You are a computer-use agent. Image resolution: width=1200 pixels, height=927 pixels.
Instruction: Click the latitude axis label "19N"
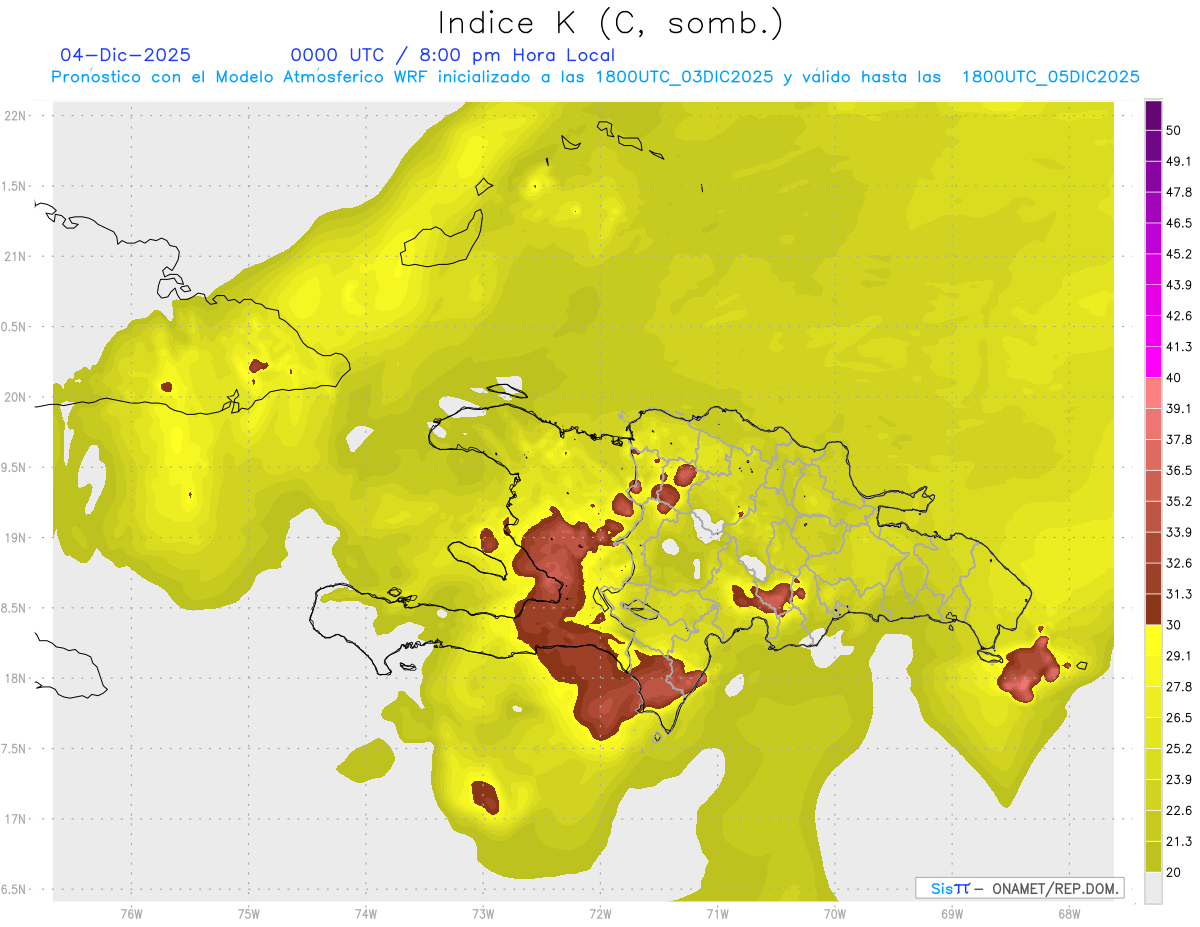point(15,538)
